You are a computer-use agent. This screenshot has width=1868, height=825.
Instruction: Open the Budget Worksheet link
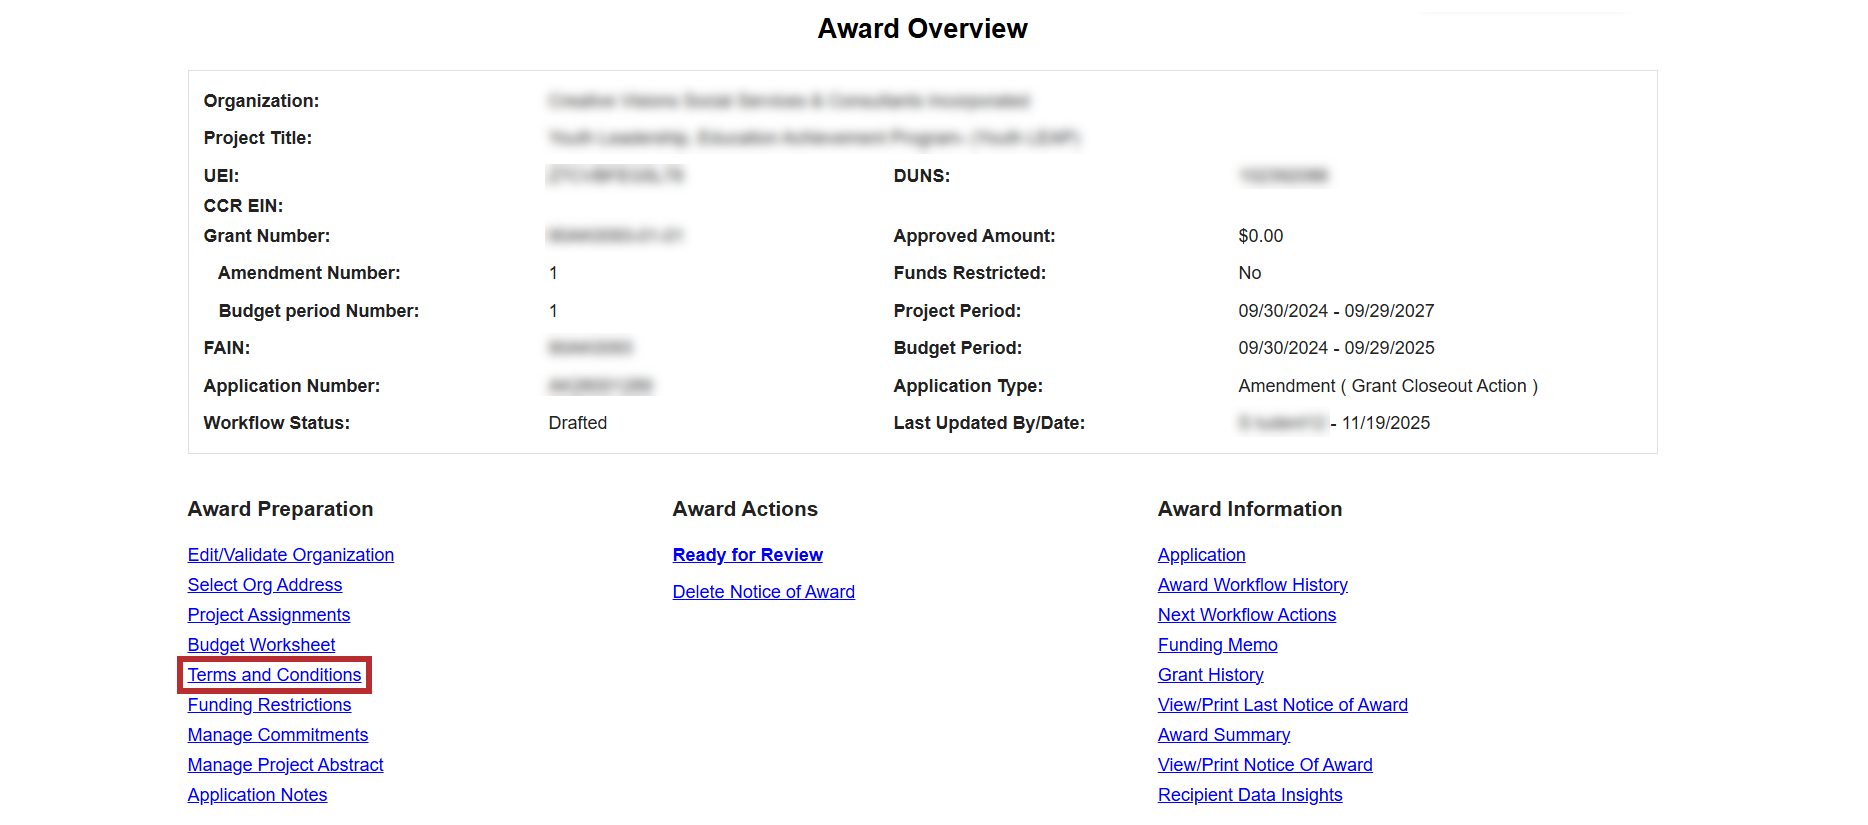point(261,645)
